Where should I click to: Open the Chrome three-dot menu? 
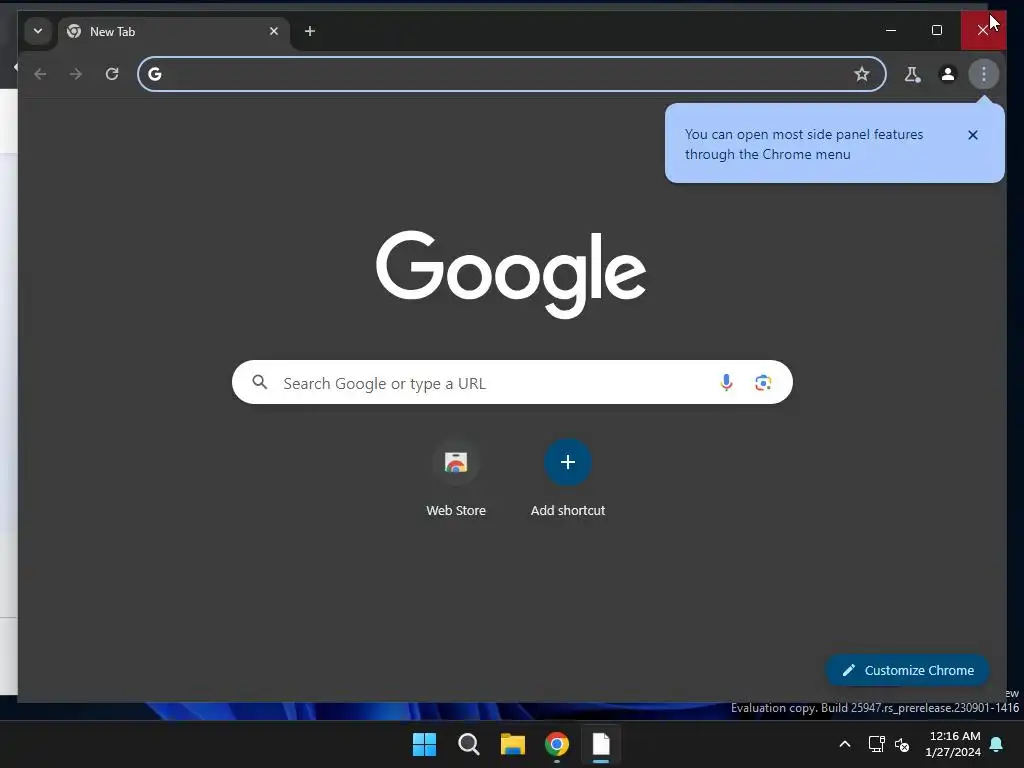pos(984,74)
